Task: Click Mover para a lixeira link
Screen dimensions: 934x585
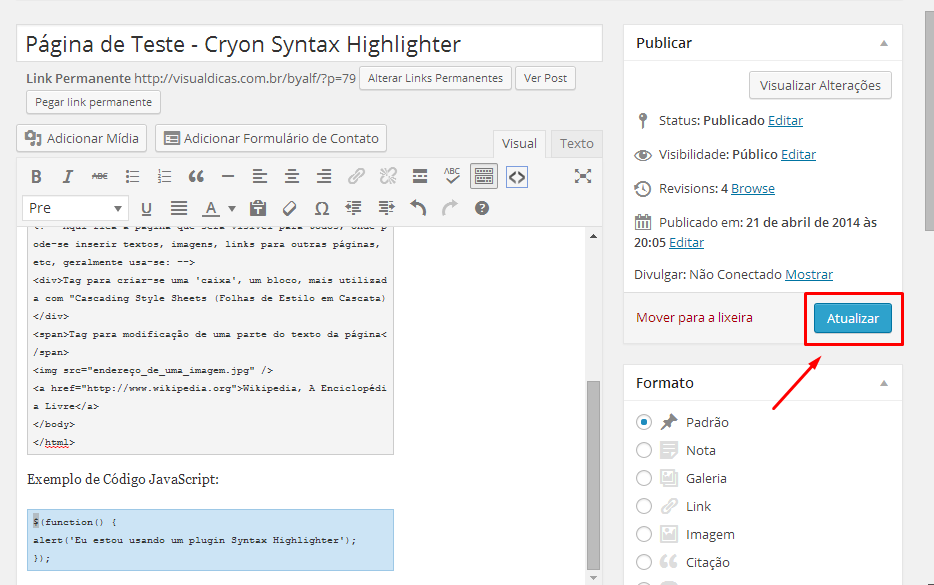Action: click(x=694, y=318)
